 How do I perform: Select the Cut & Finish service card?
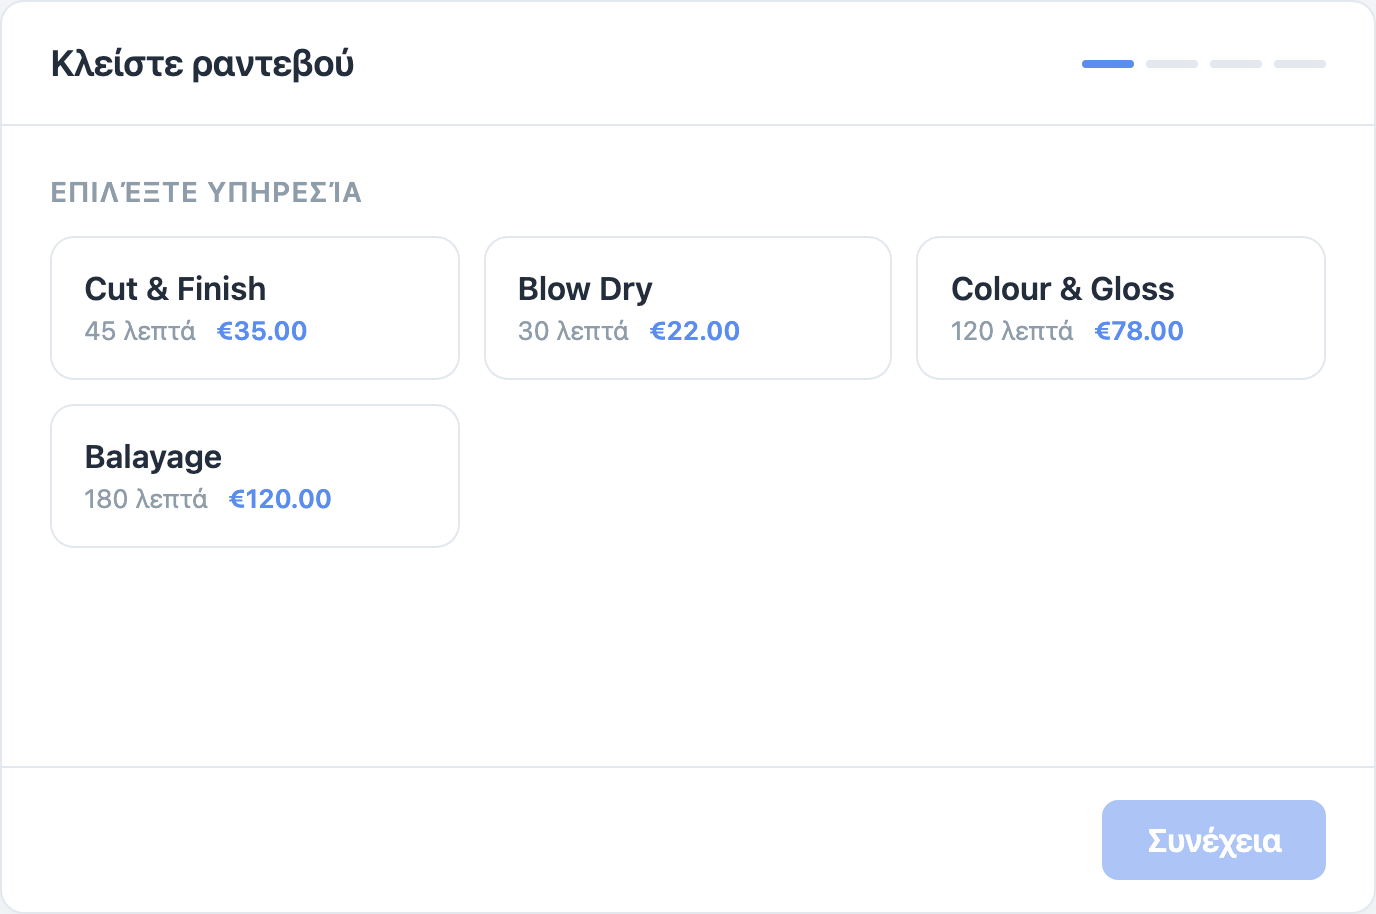[255, 308]
